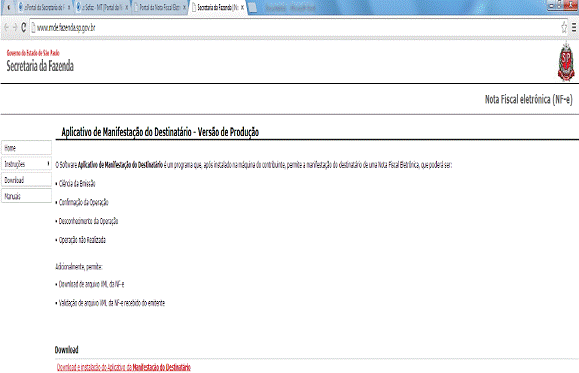Image resolution: width=579 pixels, height=373 pixels.
Task: Click the Nota Fiscal eletrônica (NF-e) heading
Action: coord(528,99)
